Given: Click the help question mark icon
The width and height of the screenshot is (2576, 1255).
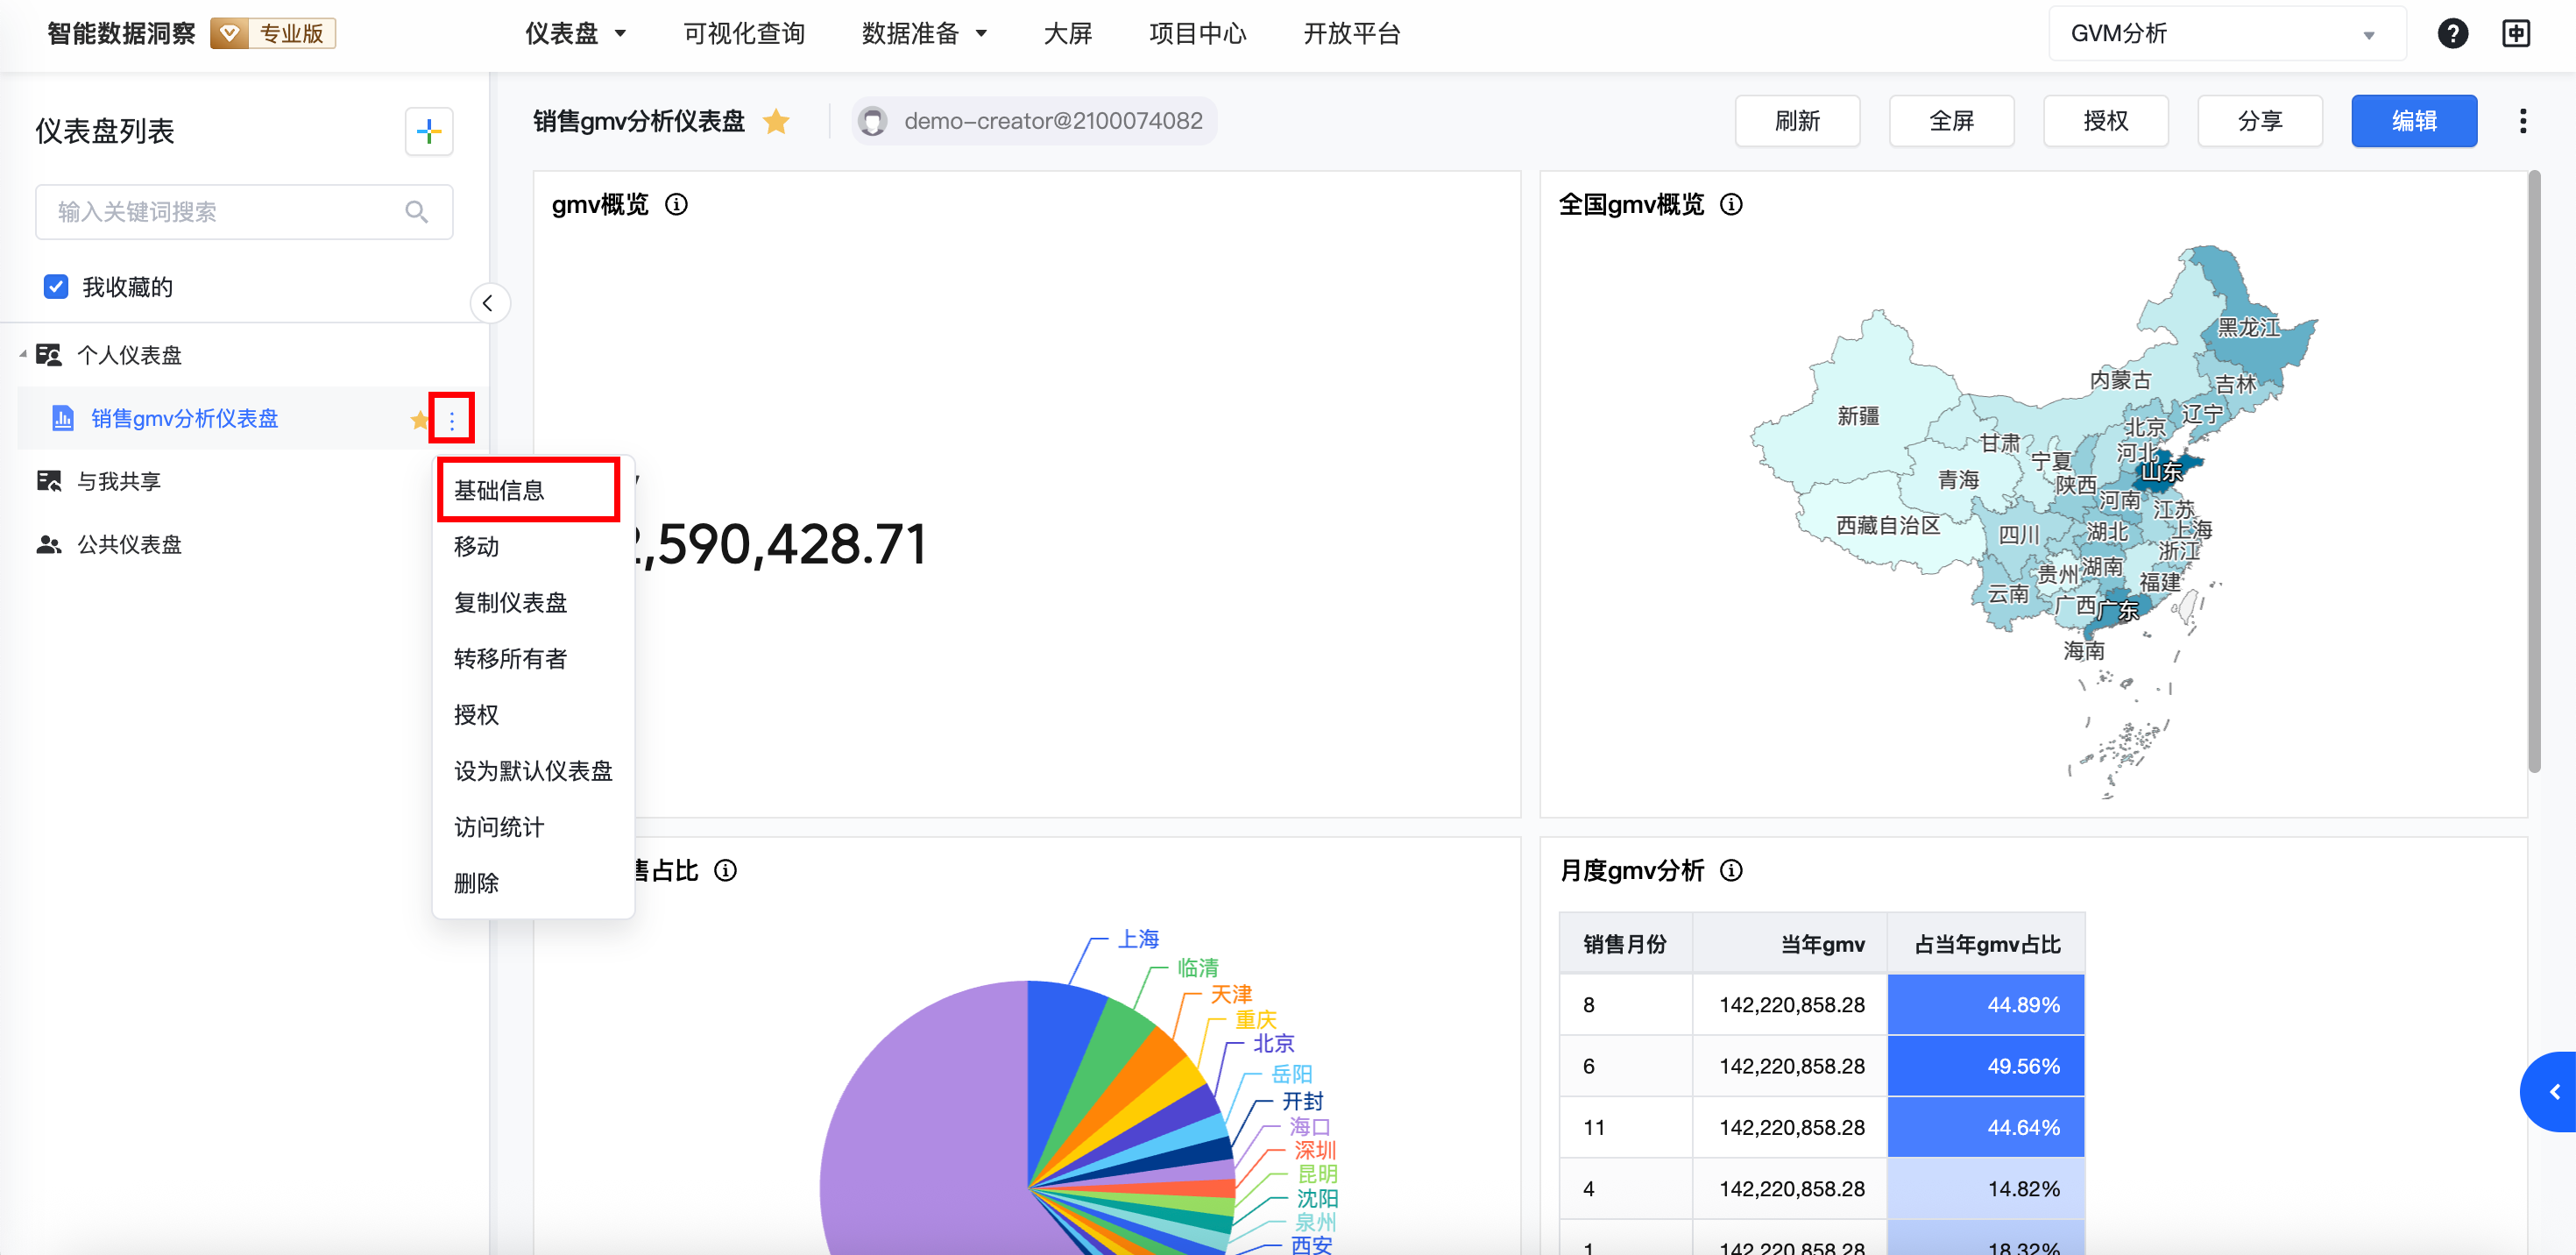Looking at the screenshot, I should pyautogui.click(x=2452, y=34).
